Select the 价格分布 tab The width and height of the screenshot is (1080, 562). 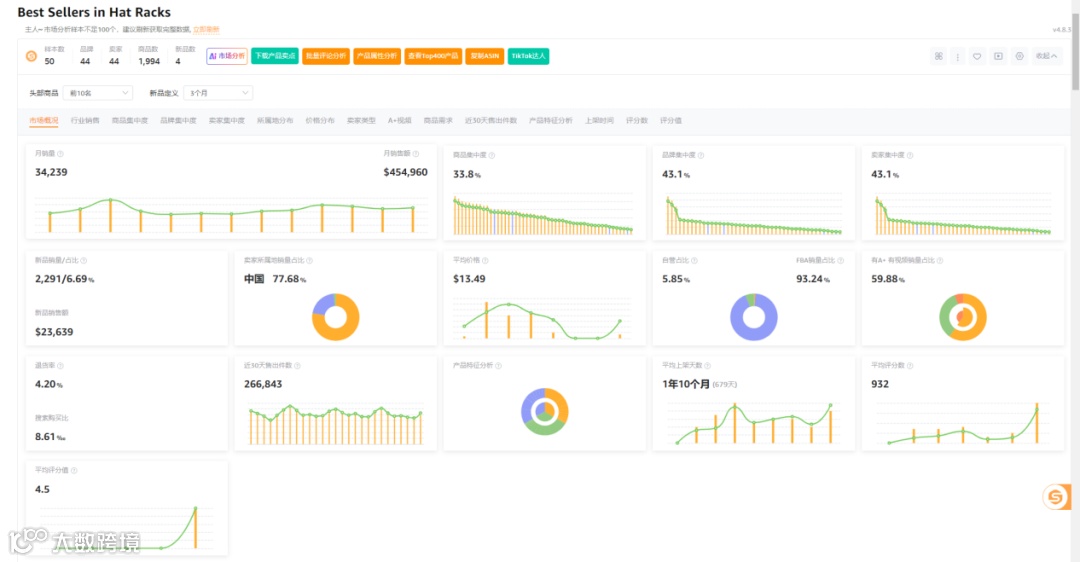(x=320, y=121)
